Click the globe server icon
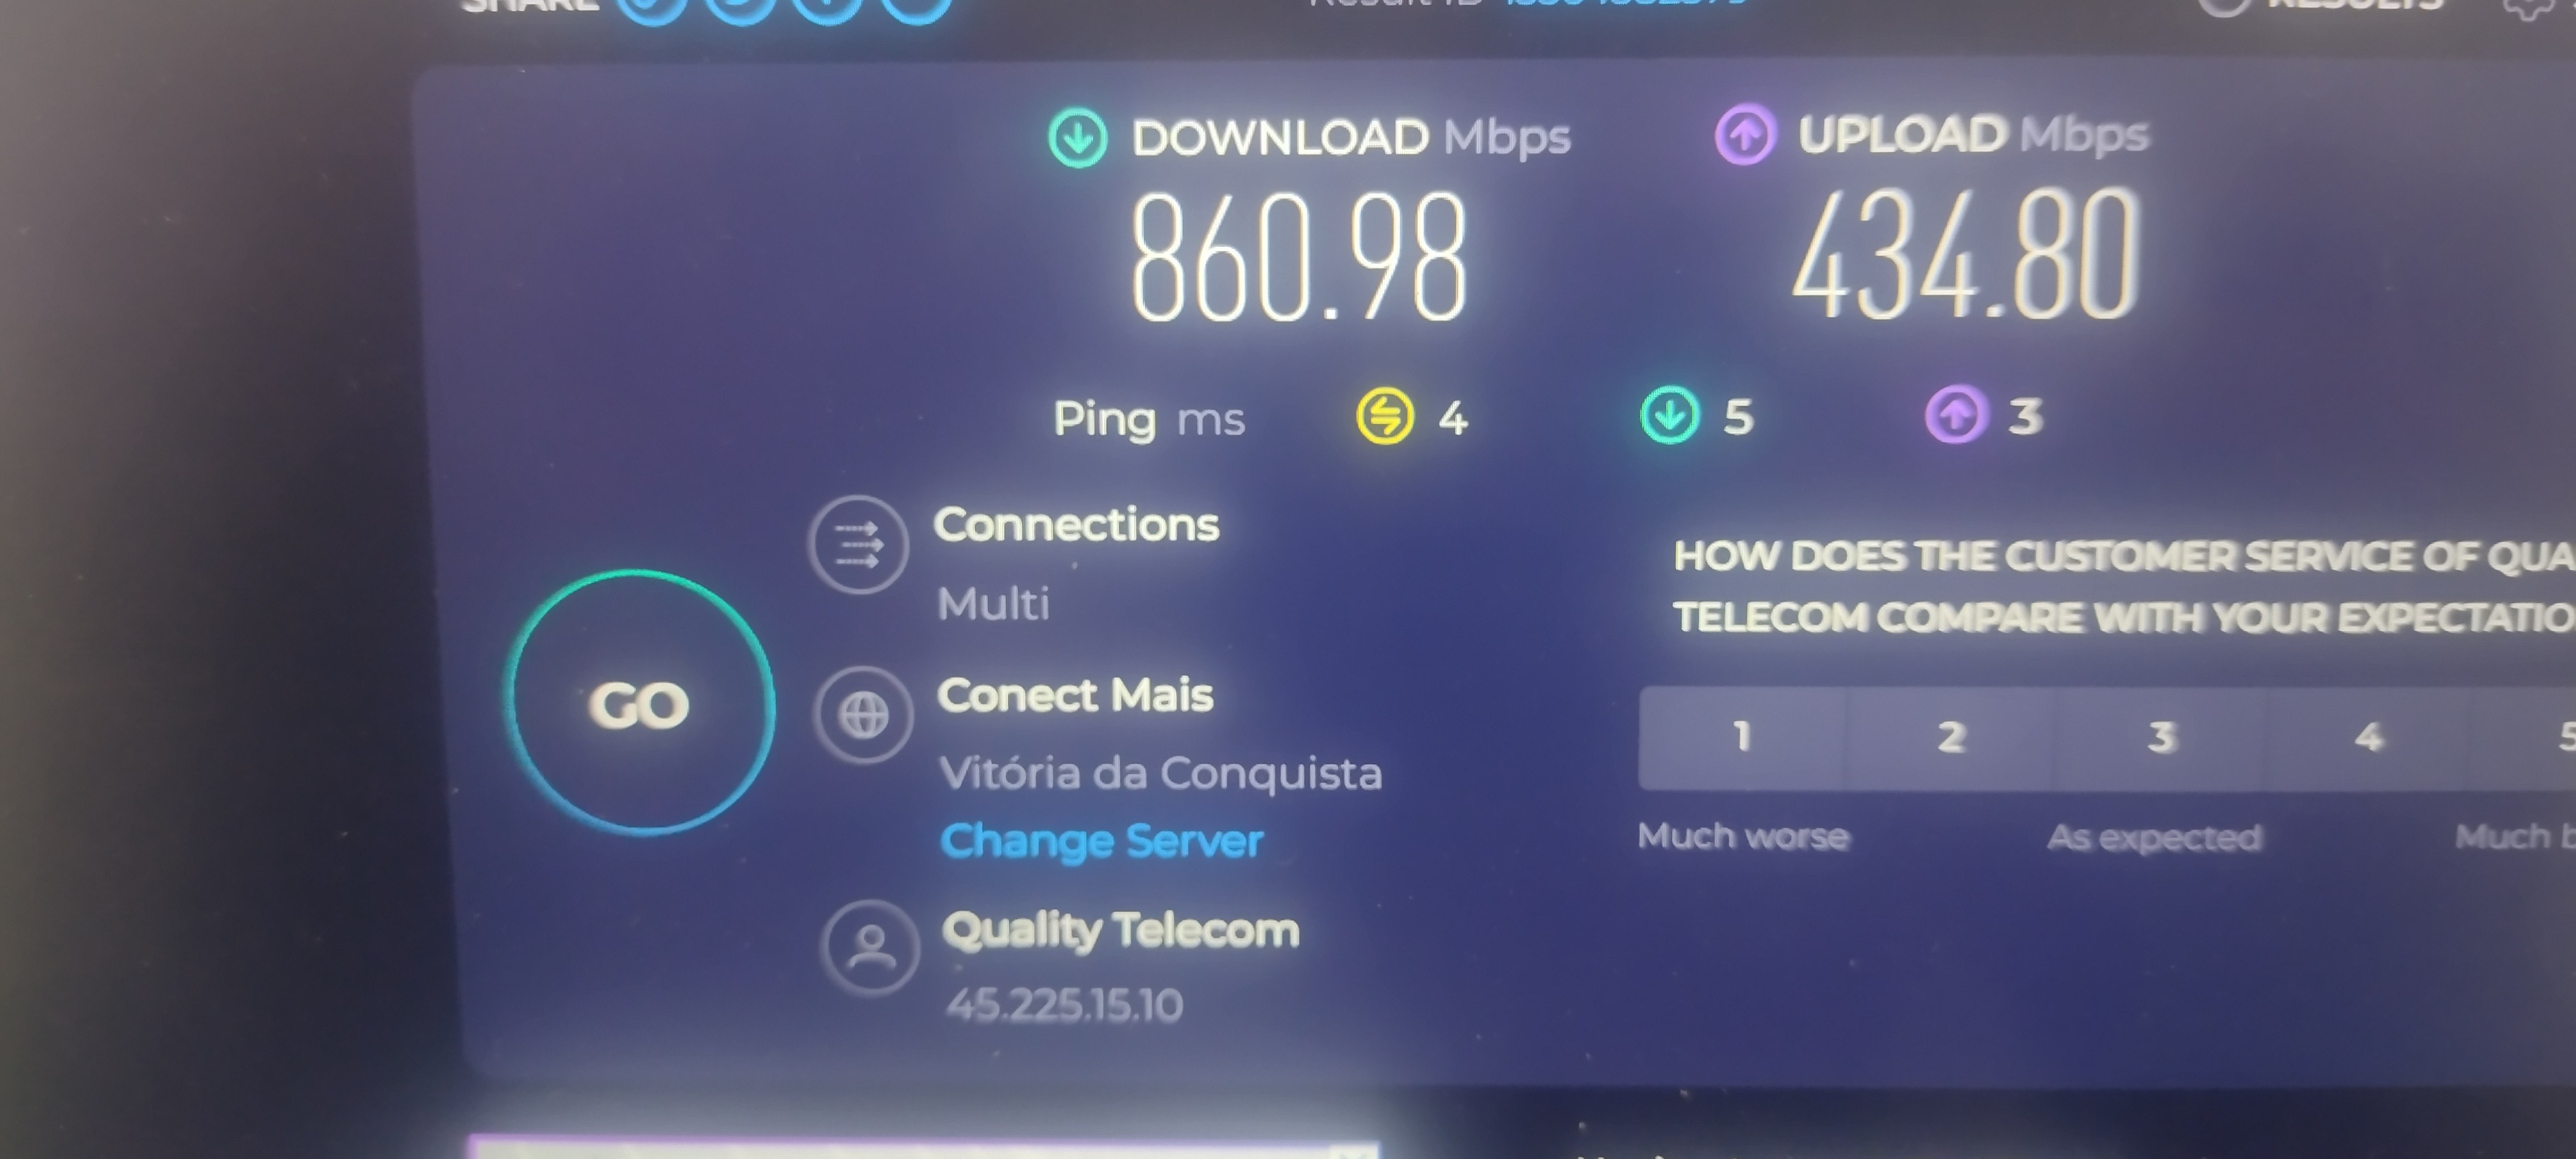The image size is (2576, 1159). coord(863,715)
